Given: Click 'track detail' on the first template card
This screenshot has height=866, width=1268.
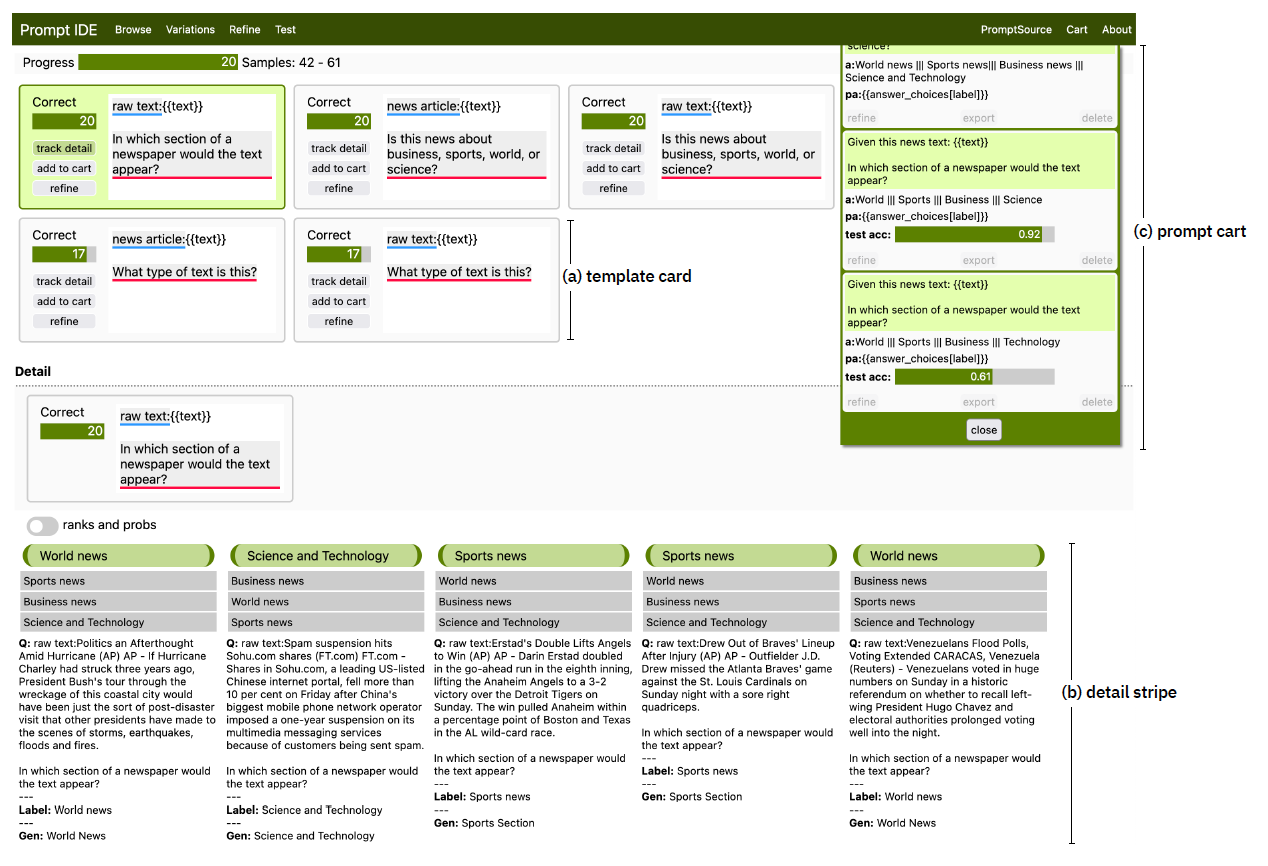Looking at the screenshot, I should click(63, 148).
